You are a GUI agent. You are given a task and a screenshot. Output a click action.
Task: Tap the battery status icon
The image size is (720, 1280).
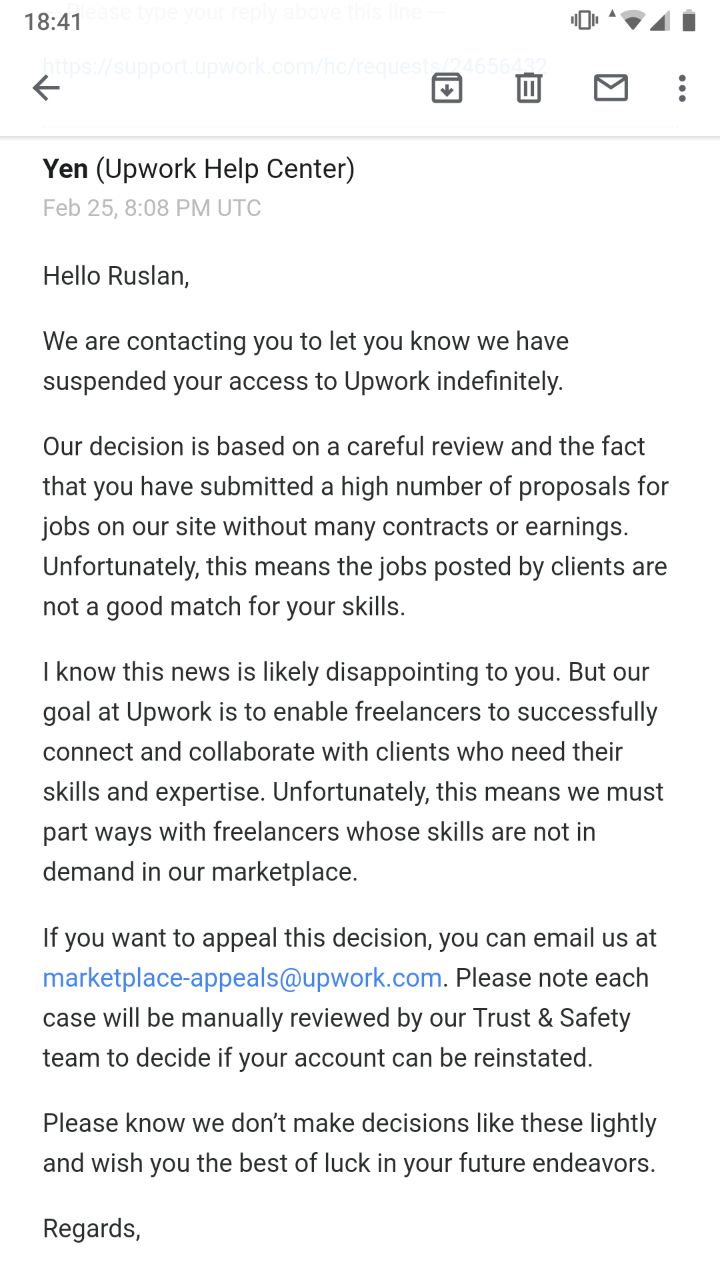(688, 21)
